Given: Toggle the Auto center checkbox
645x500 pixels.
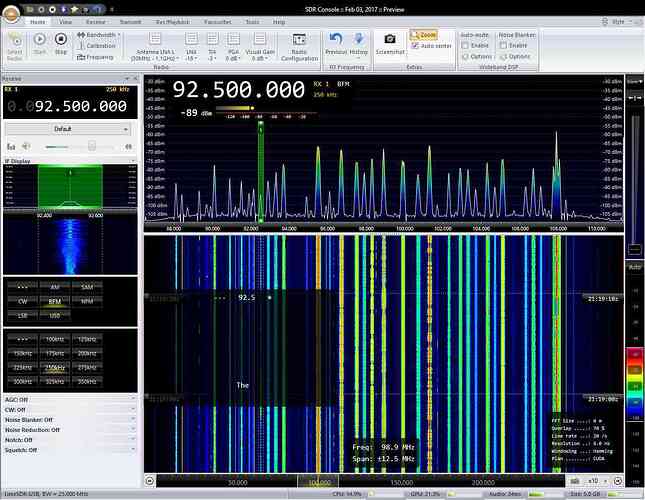Looking at the screenshot, I should coord(415,46).
